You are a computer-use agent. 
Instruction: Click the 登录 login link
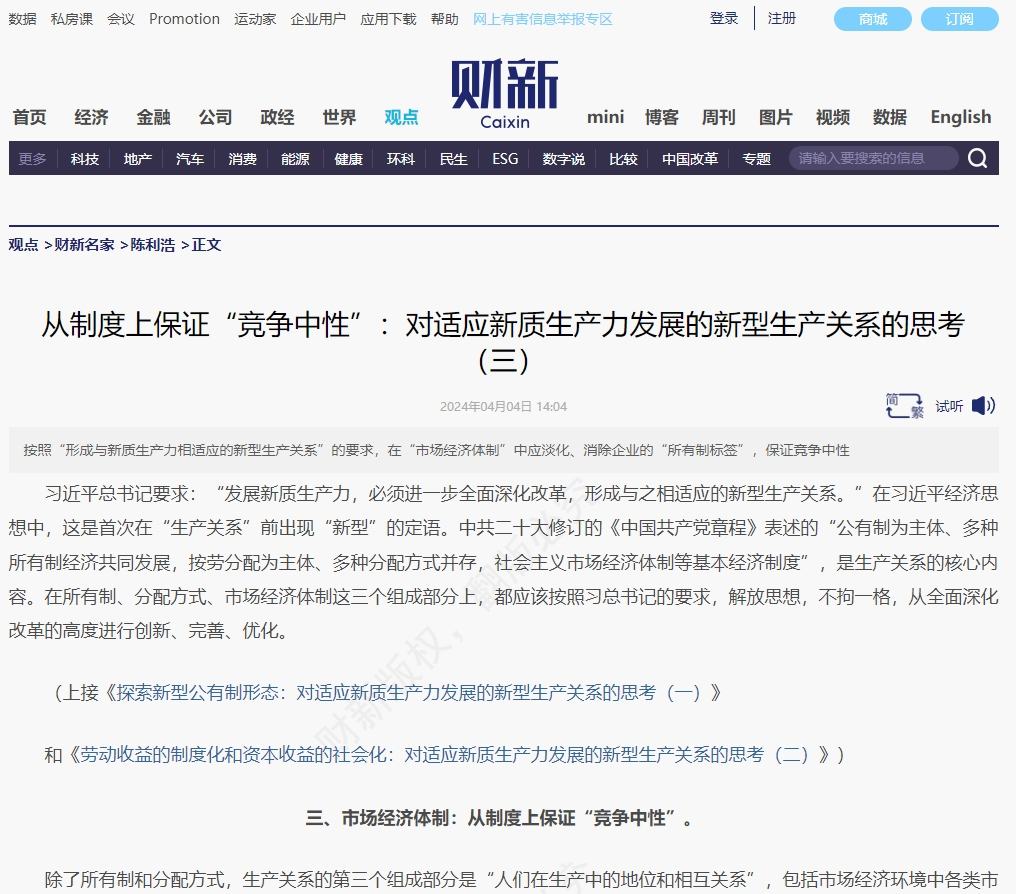pos(723,17)
